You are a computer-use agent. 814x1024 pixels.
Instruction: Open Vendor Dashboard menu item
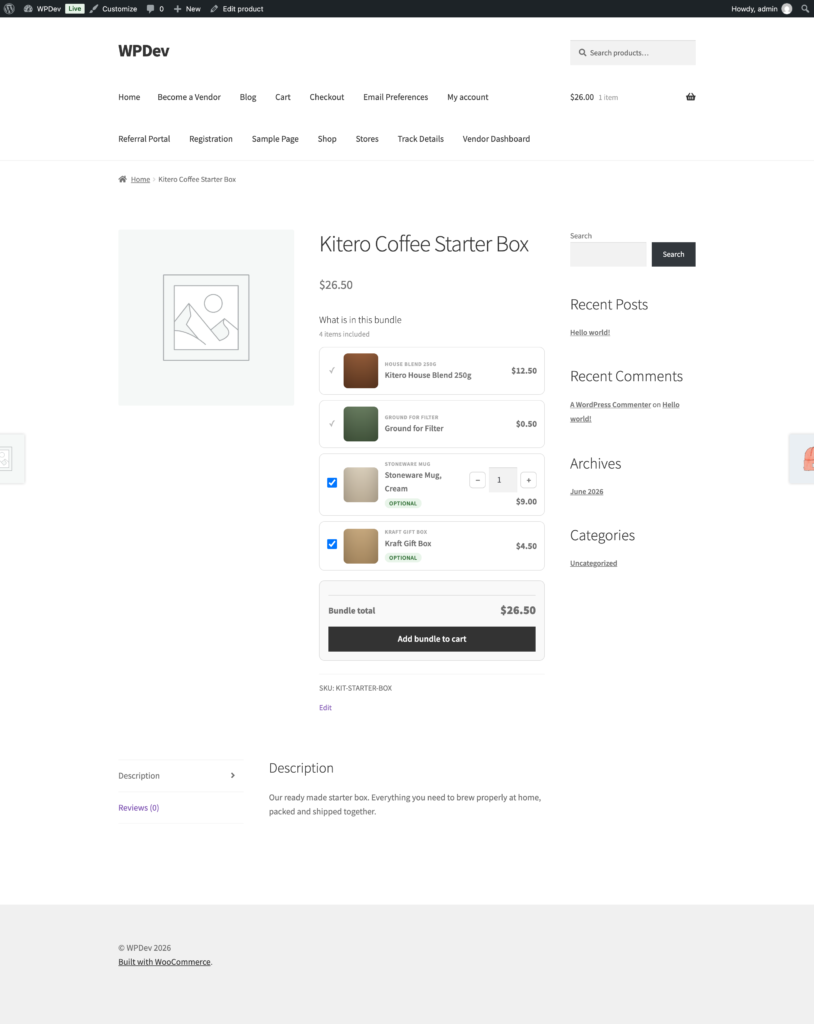[496, 139]
